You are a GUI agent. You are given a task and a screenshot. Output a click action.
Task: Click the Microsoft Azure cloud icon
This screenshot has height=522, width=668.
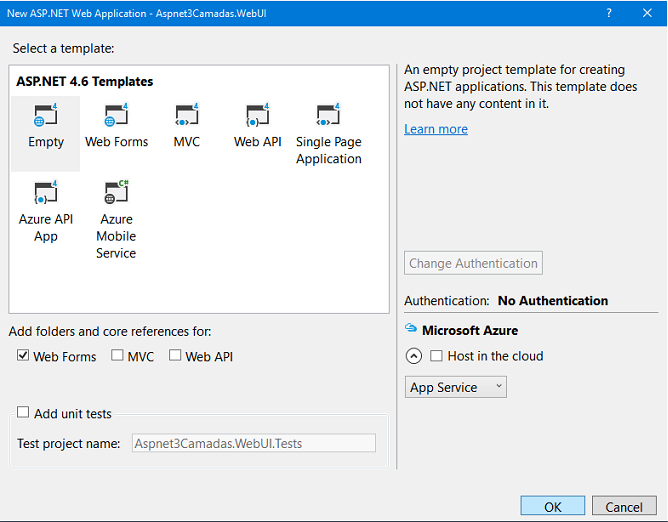[411, 328]
